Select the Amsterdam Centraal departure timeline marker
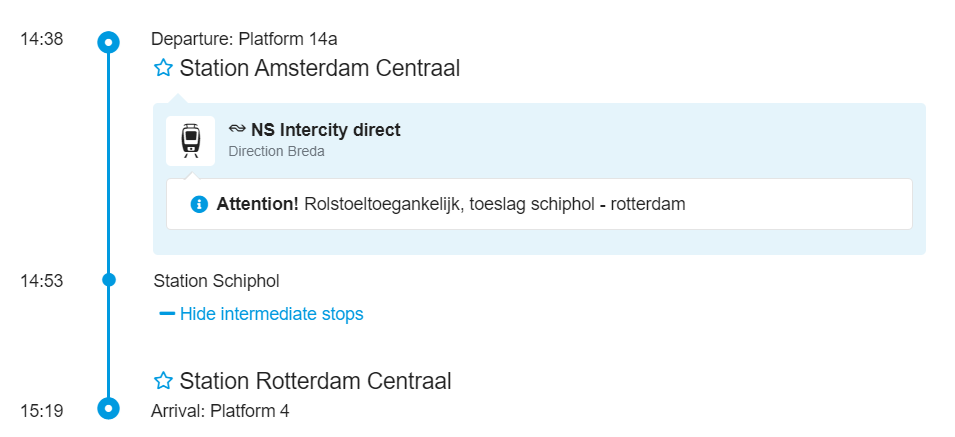955x437 pixels. (108, 42)
